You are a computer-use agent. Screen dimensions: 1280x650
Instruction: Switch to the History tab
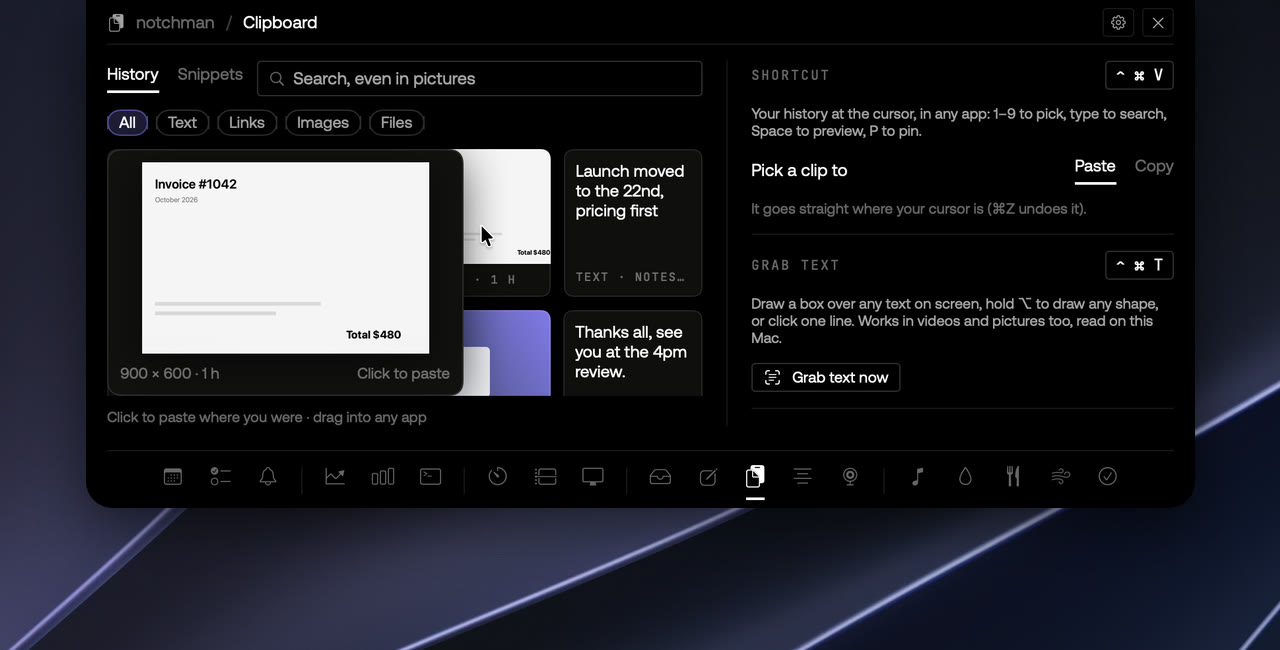(x=133, y=74)
